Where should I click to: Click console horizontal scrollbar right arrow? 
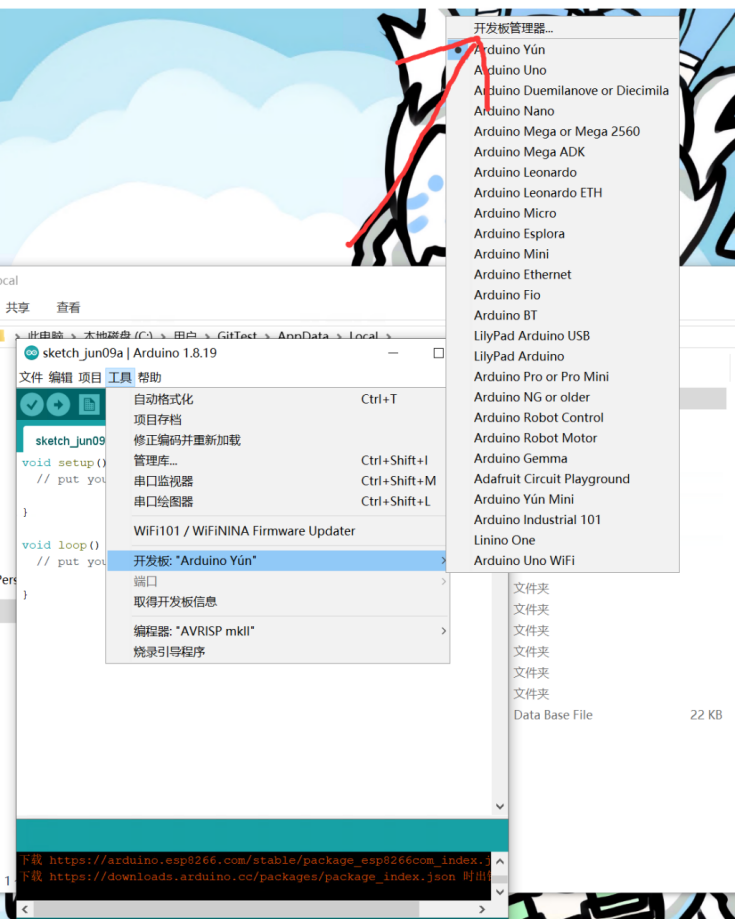[482, 910]
